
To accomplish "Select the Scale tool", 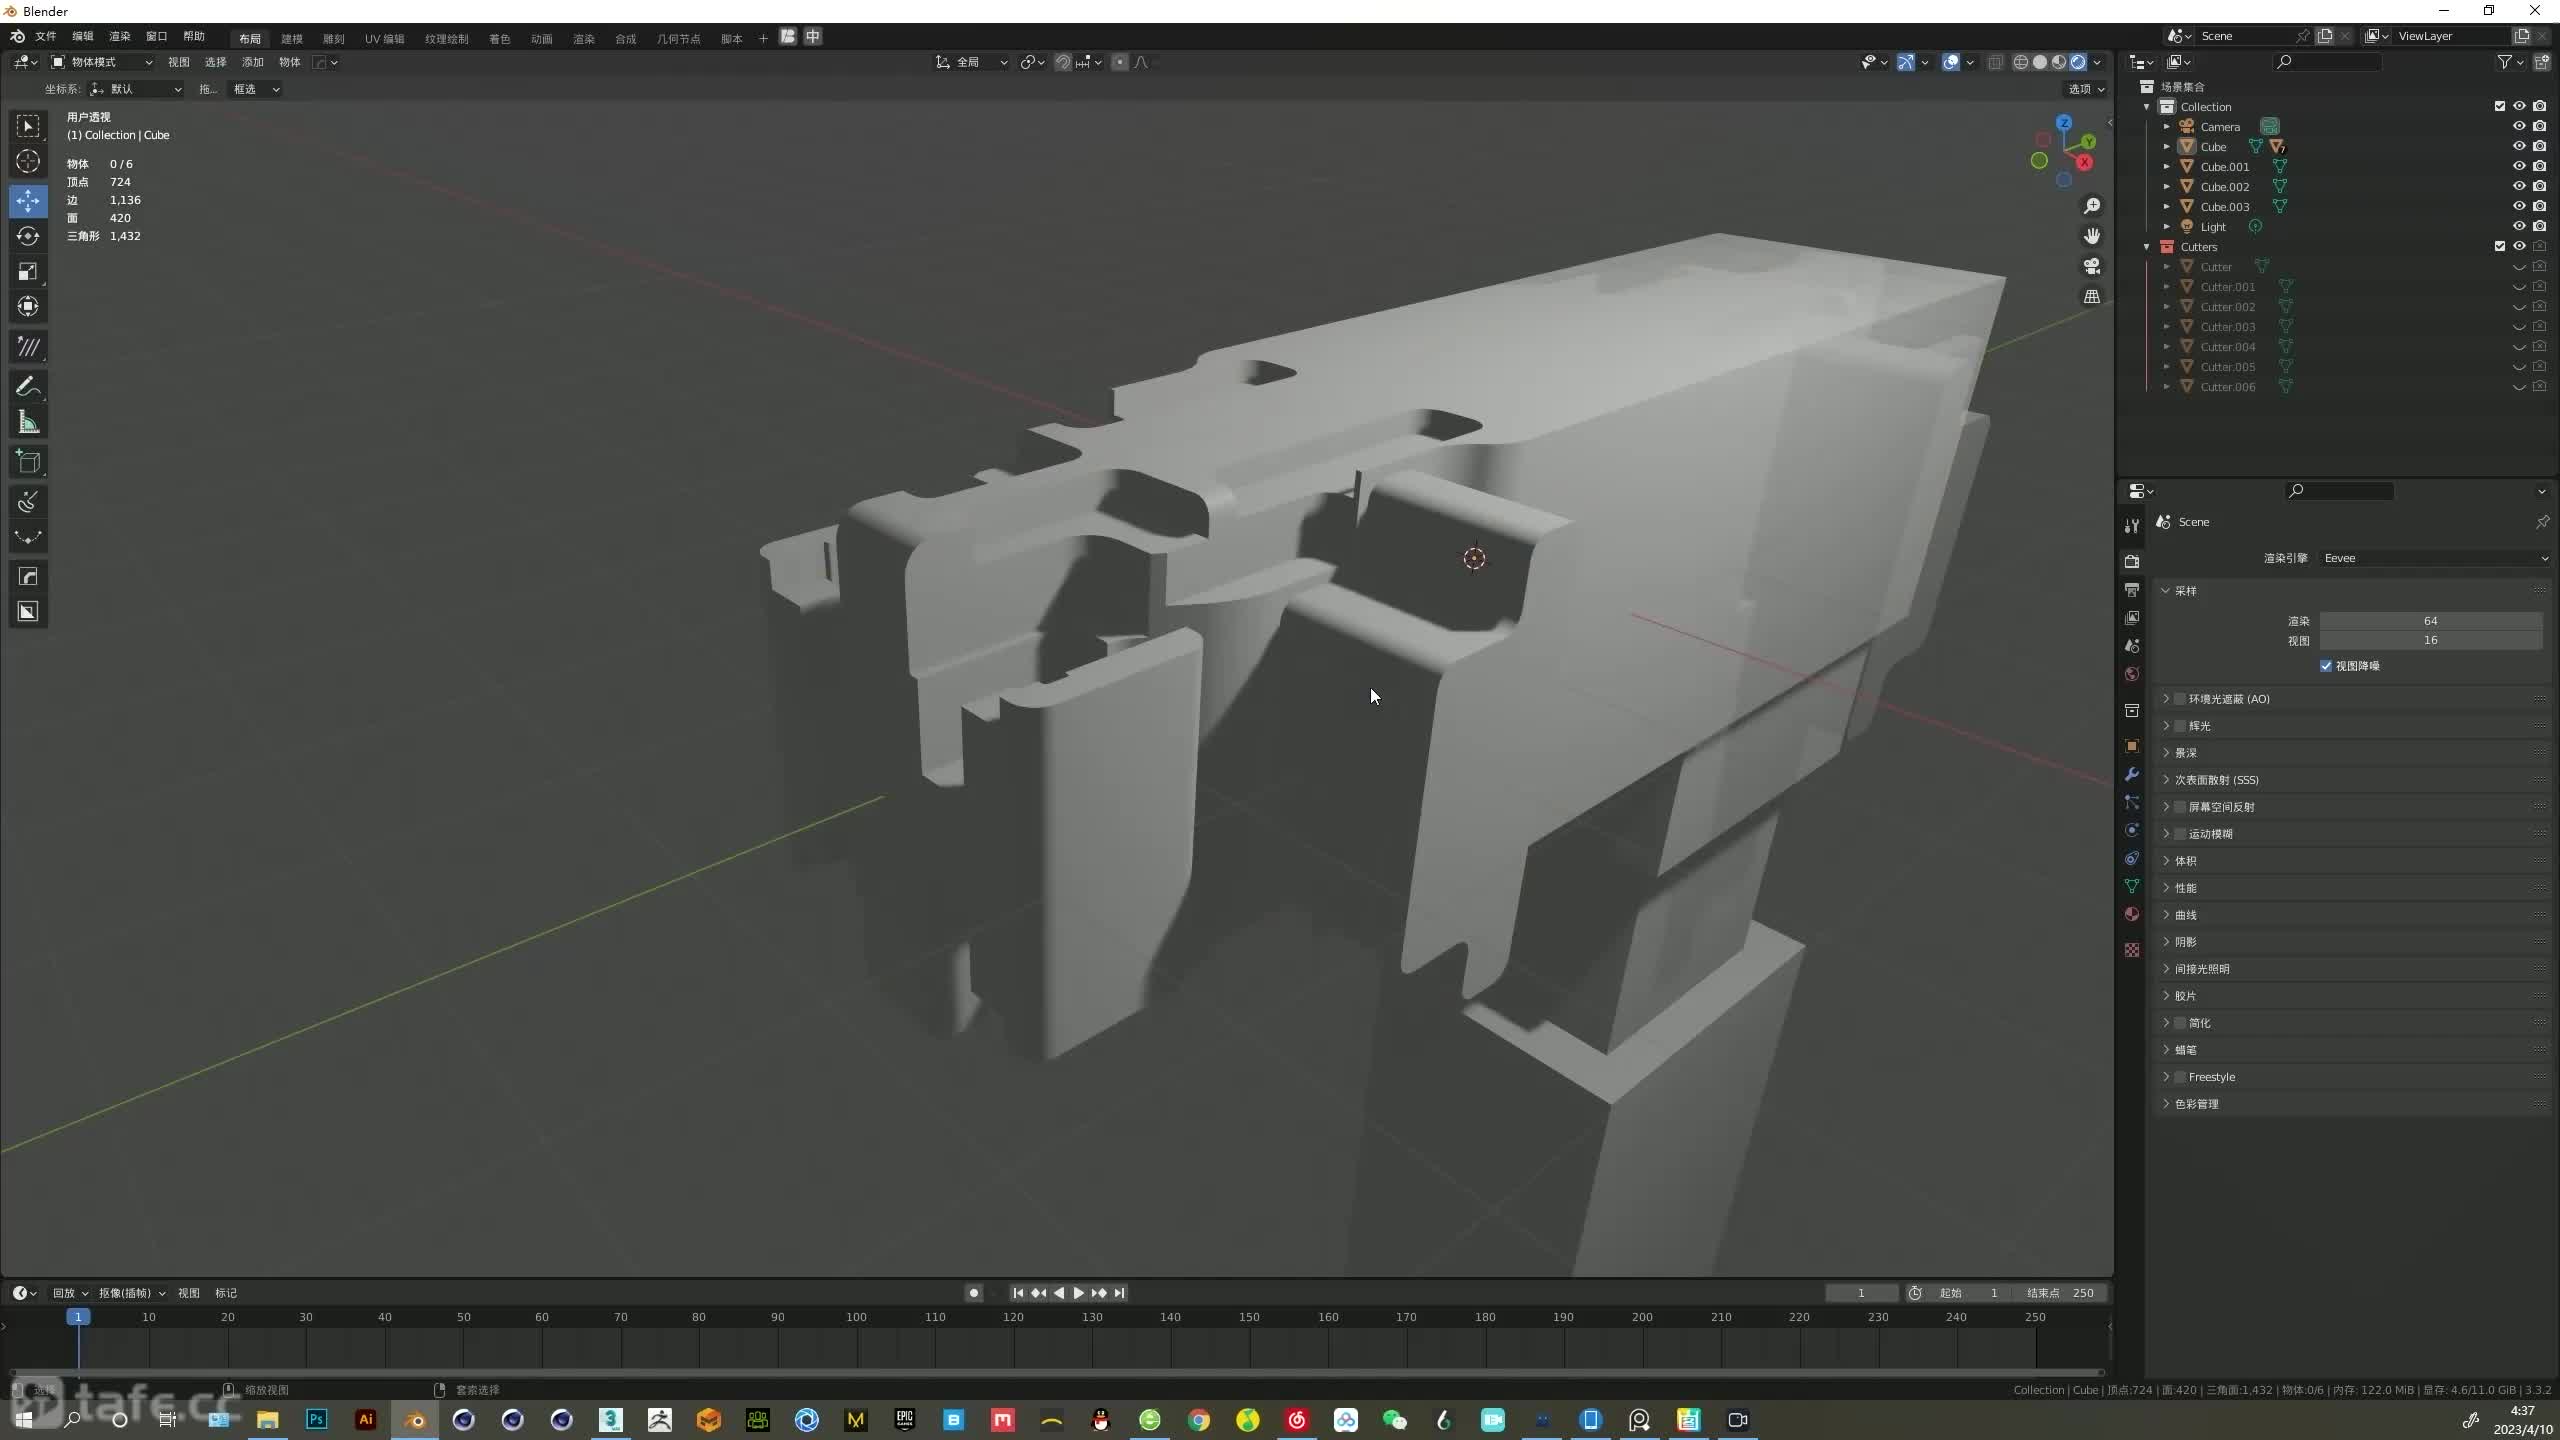I will tap(28, 271).
